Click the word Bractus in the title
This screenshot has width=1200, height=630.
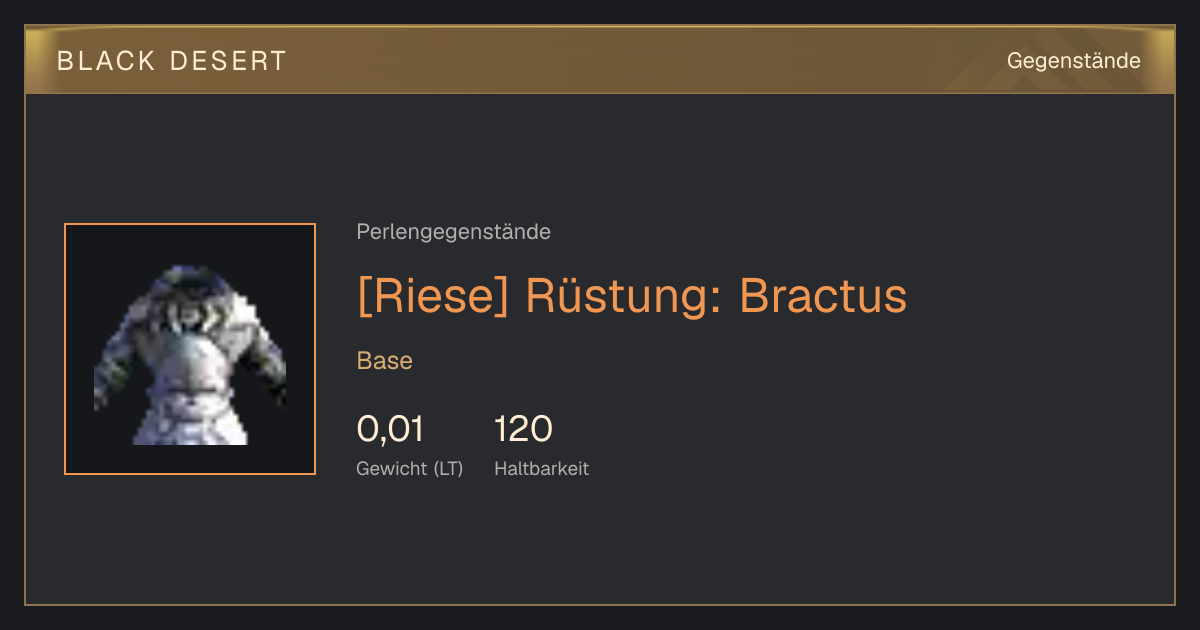[x=823, y=296]
